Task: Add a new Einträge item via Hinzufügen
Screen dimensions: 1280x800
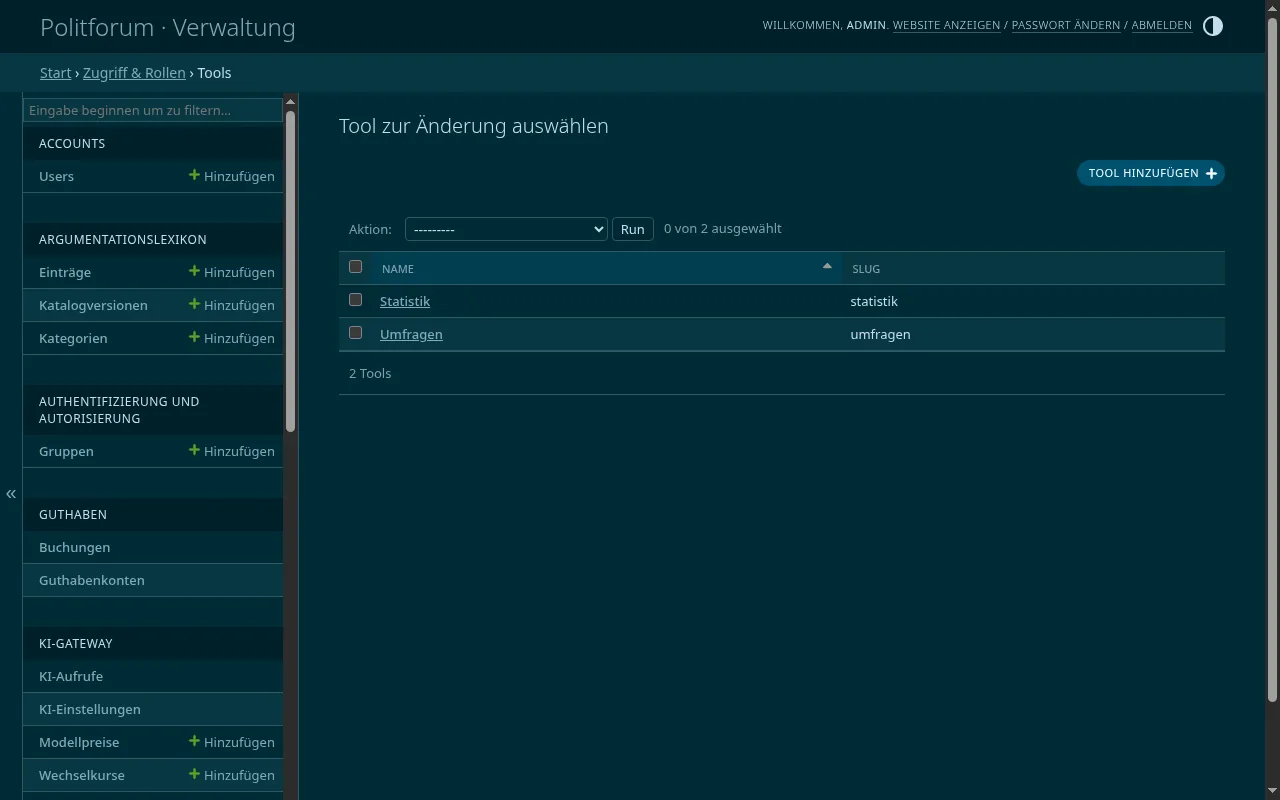Action: pos(232,272)
